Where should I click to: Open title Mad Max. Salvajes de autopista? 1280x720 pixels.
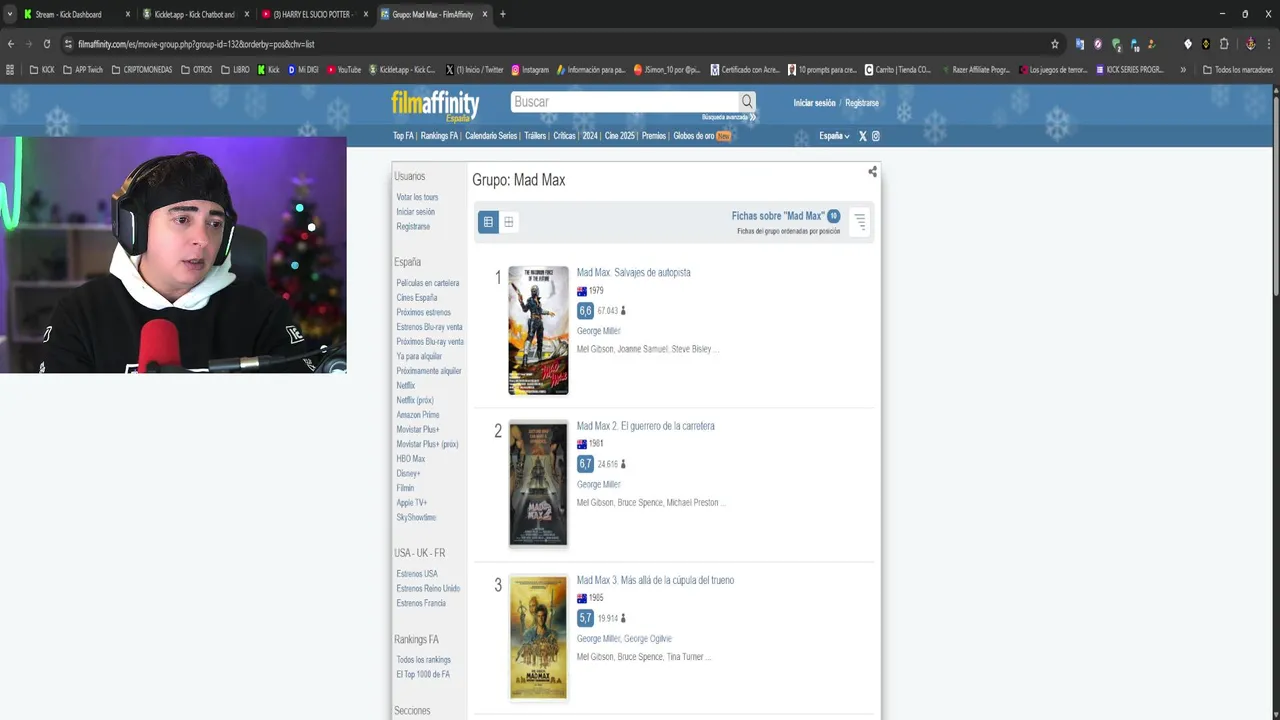tap(633, 272)
